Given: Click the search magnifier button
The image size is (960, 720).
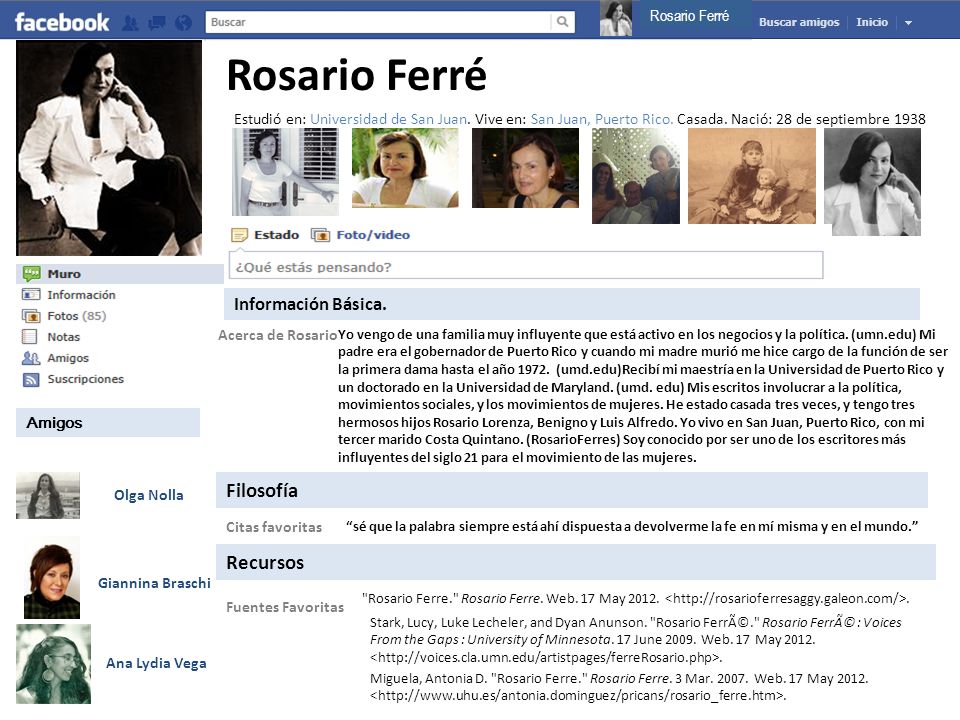Looking at the screenshot, I should coord(562,22).
